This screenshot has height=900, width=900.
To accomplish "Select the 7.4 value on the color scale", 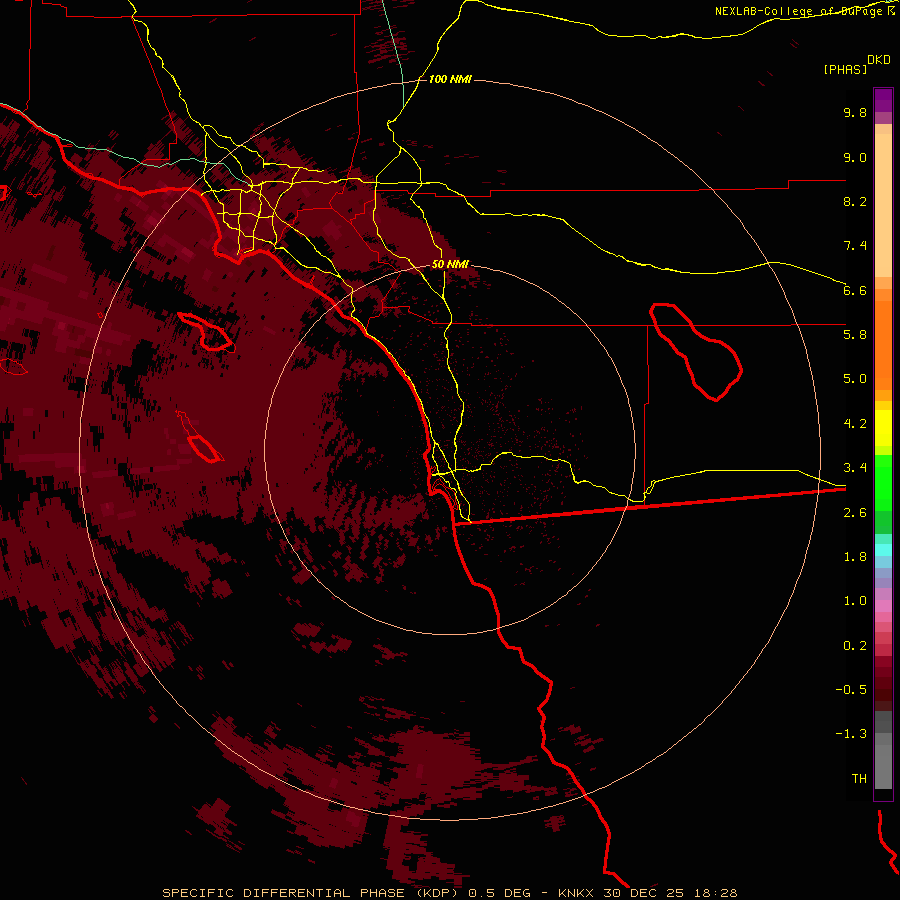I will [855, 246].
